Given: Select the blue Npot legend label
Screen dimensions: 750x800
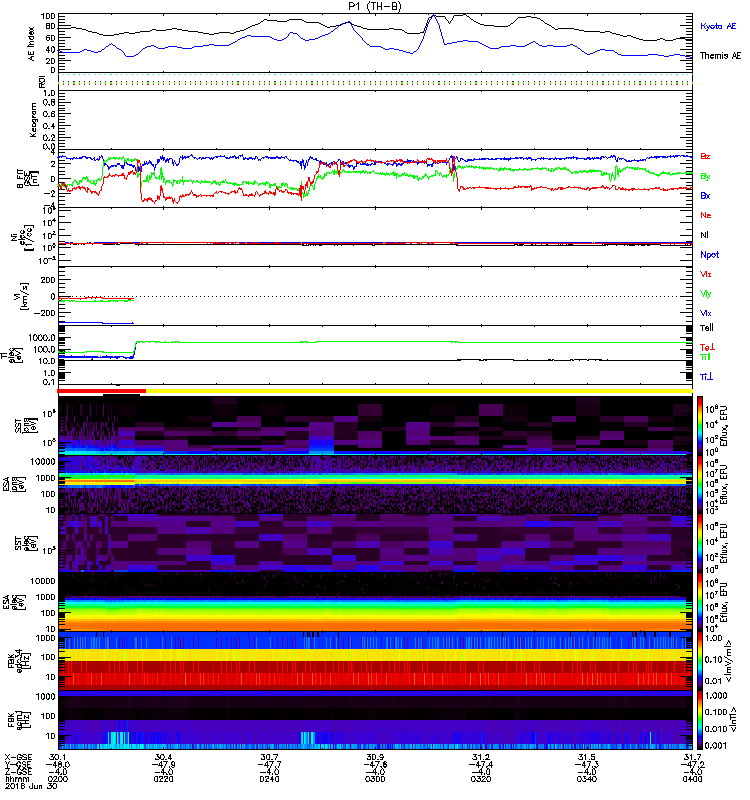Looking at the screenshot, I should 710,255.
